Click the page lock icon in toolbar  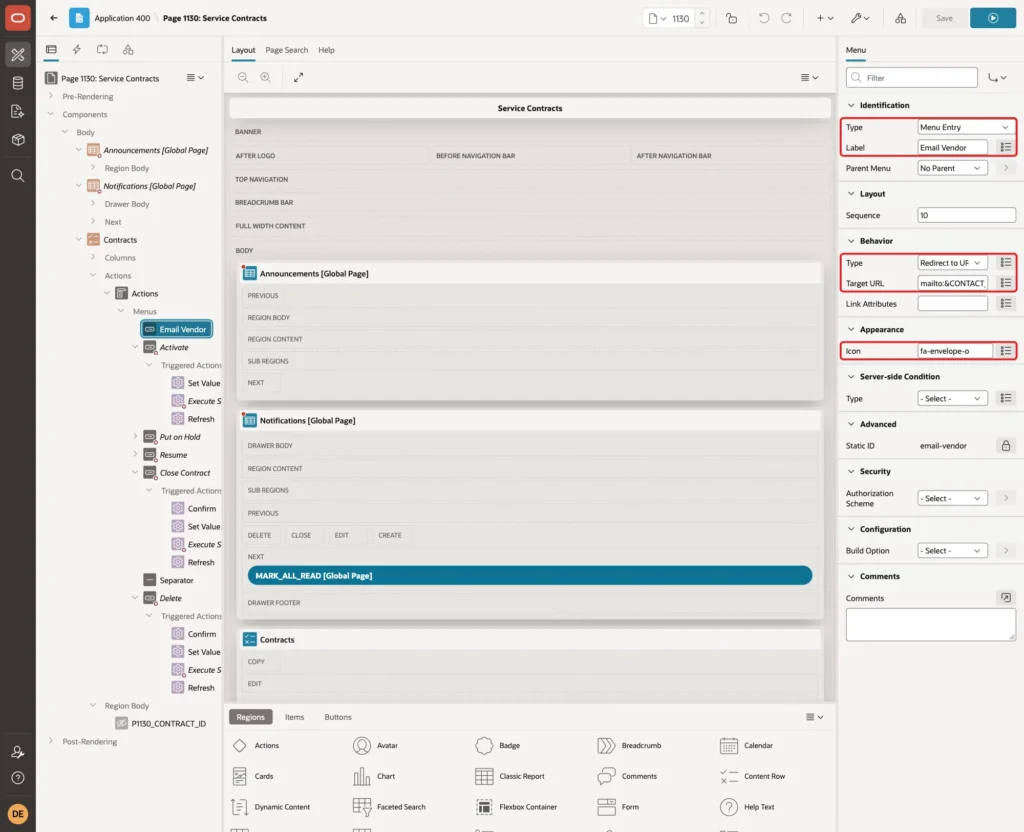coord(731,18)
